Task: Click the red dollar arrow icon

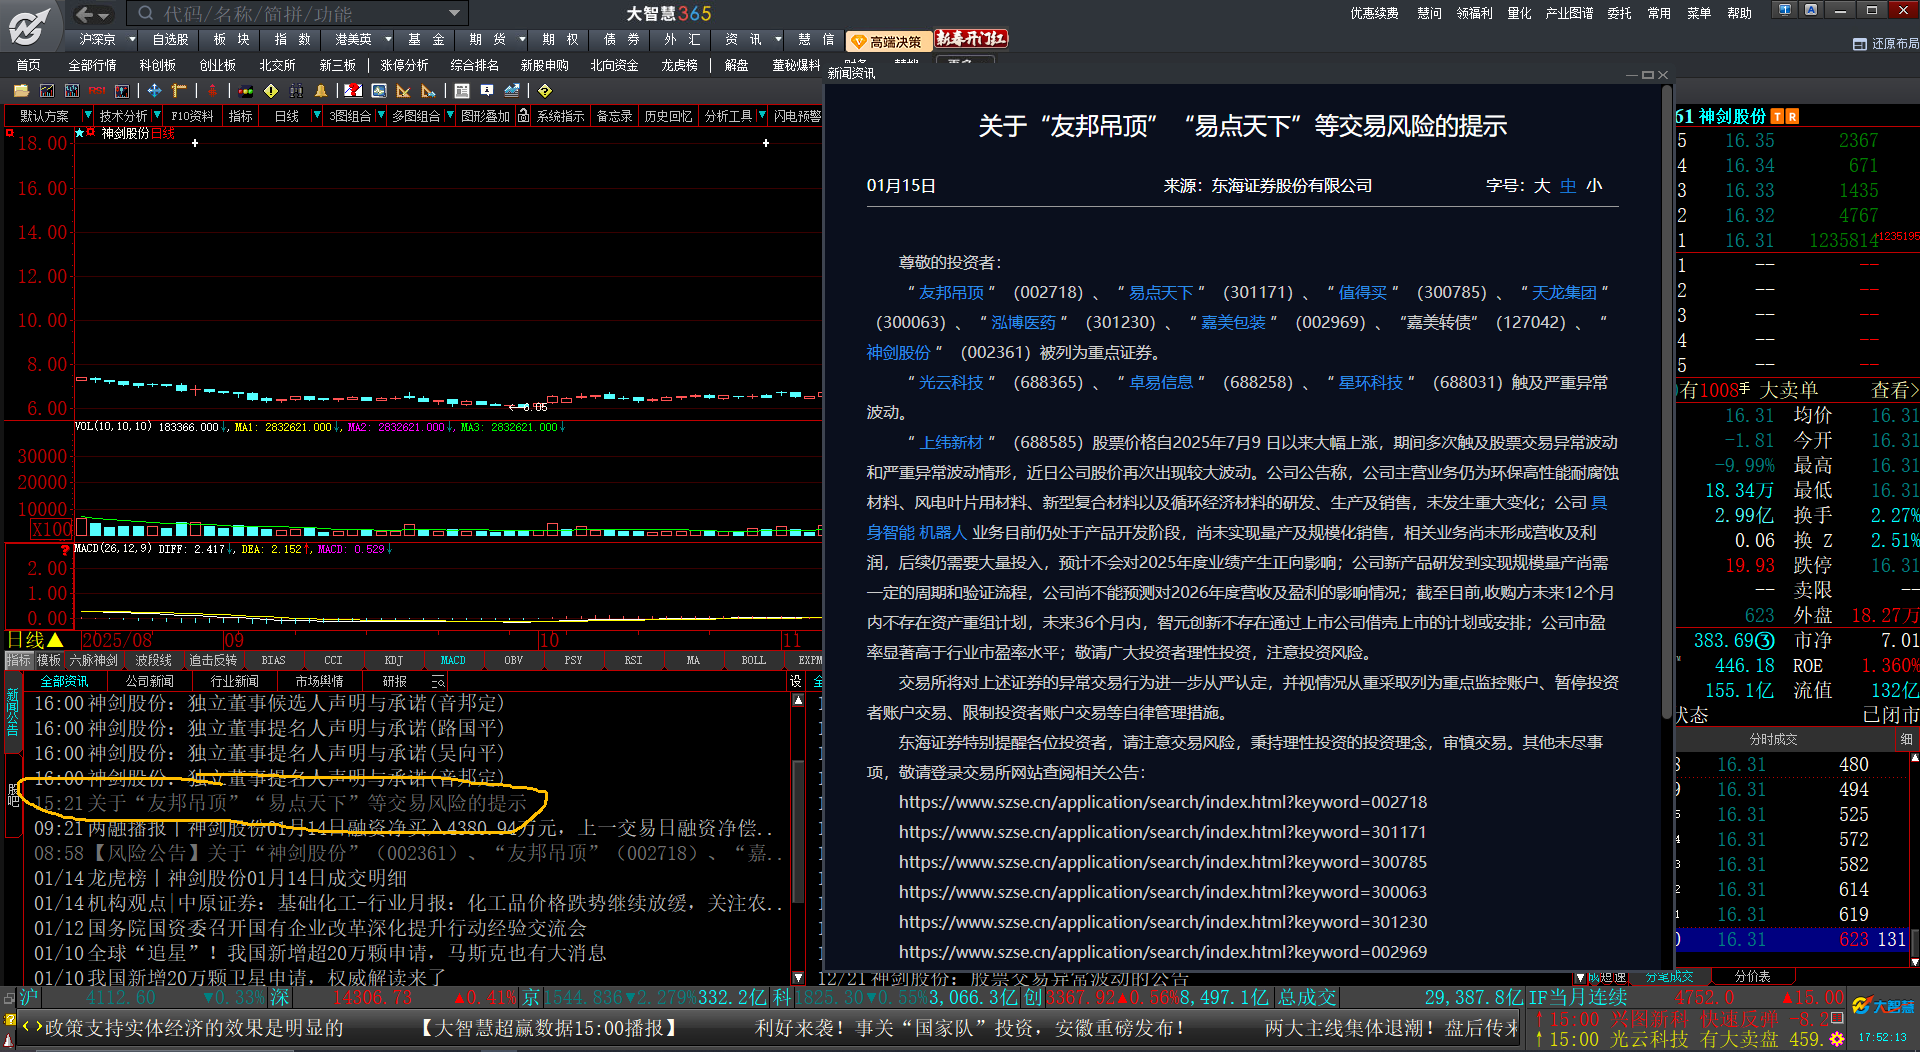Action: pyautogui.click(x=212, y=91)
